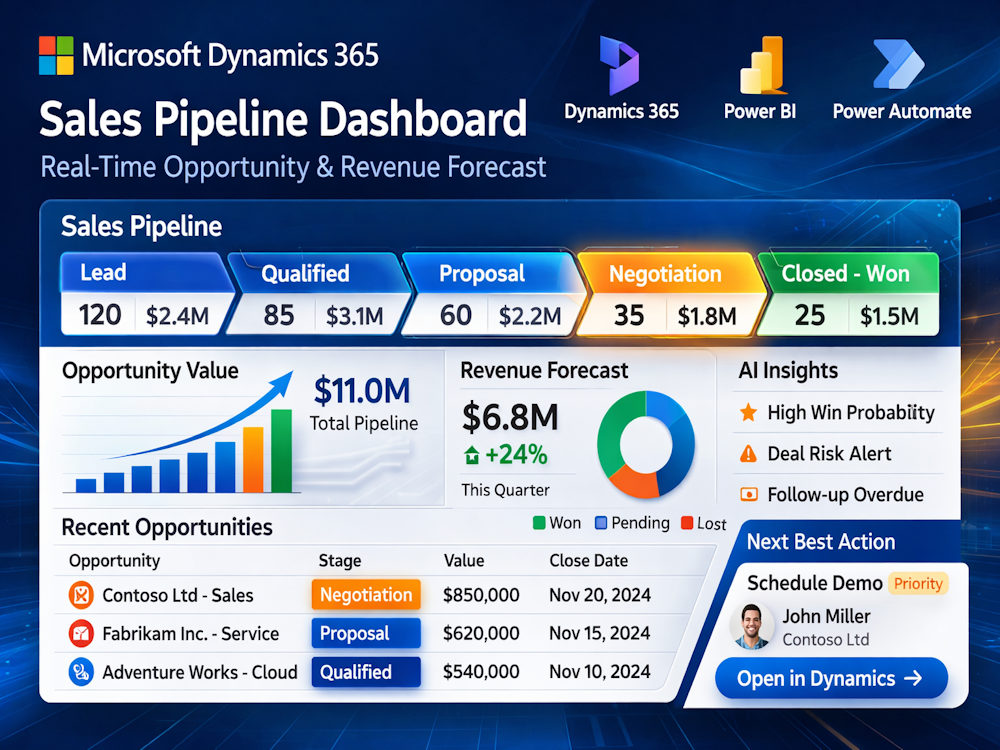Click the Lead value $2.4M
This screenshot has height=750, width=1000.
pyautogui.click(x=177, y=316)
